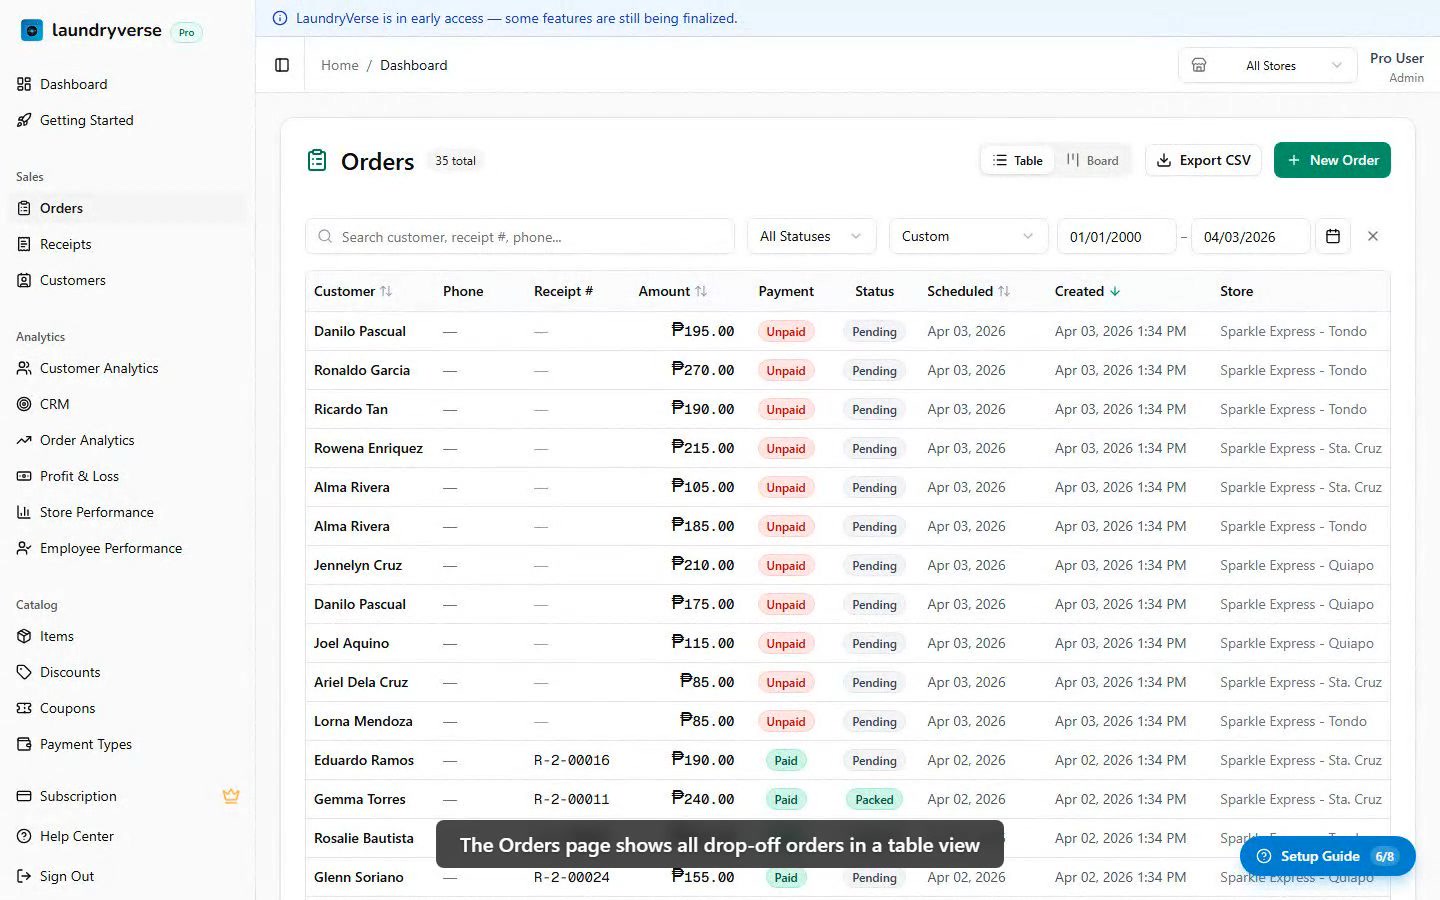
Task: Open CRM from the Analytics sidebar
Action: click(55, 404)
